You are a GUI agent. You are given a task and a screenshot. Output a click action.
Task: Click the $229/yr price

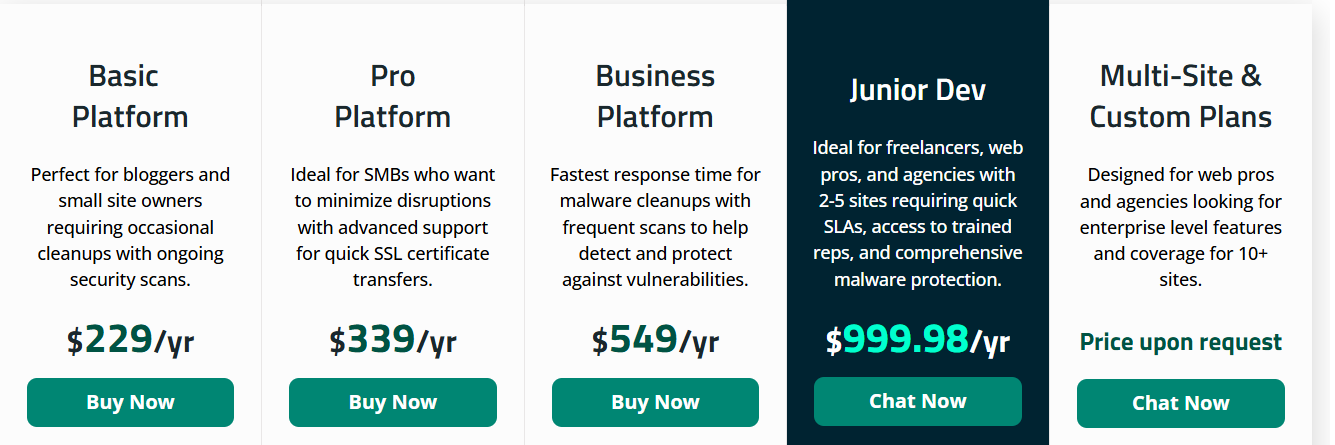pyautogui.click(x=130, y=340)
